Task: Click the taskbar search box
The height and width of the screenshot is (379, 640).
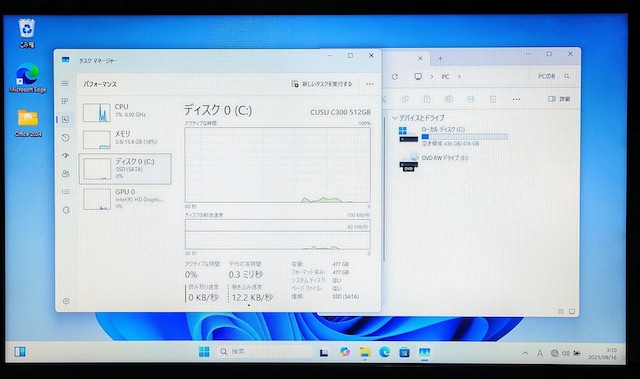Action: 264,352
